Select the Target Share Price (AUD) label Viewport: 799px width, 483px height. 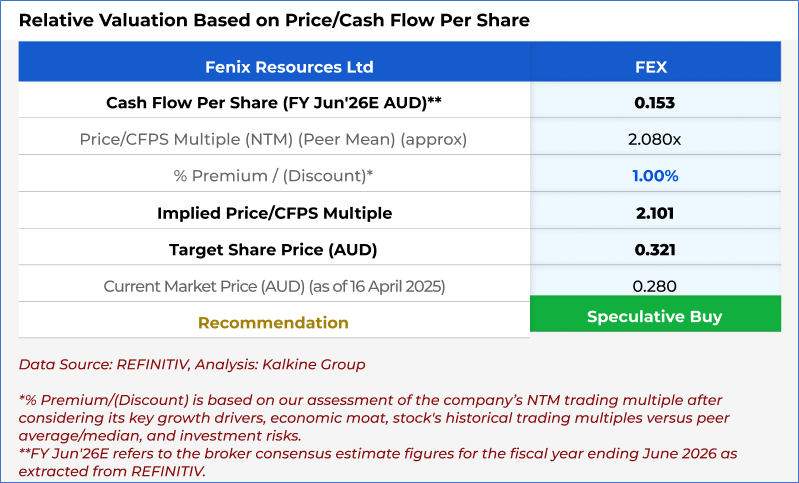click(x=274, y=249)
